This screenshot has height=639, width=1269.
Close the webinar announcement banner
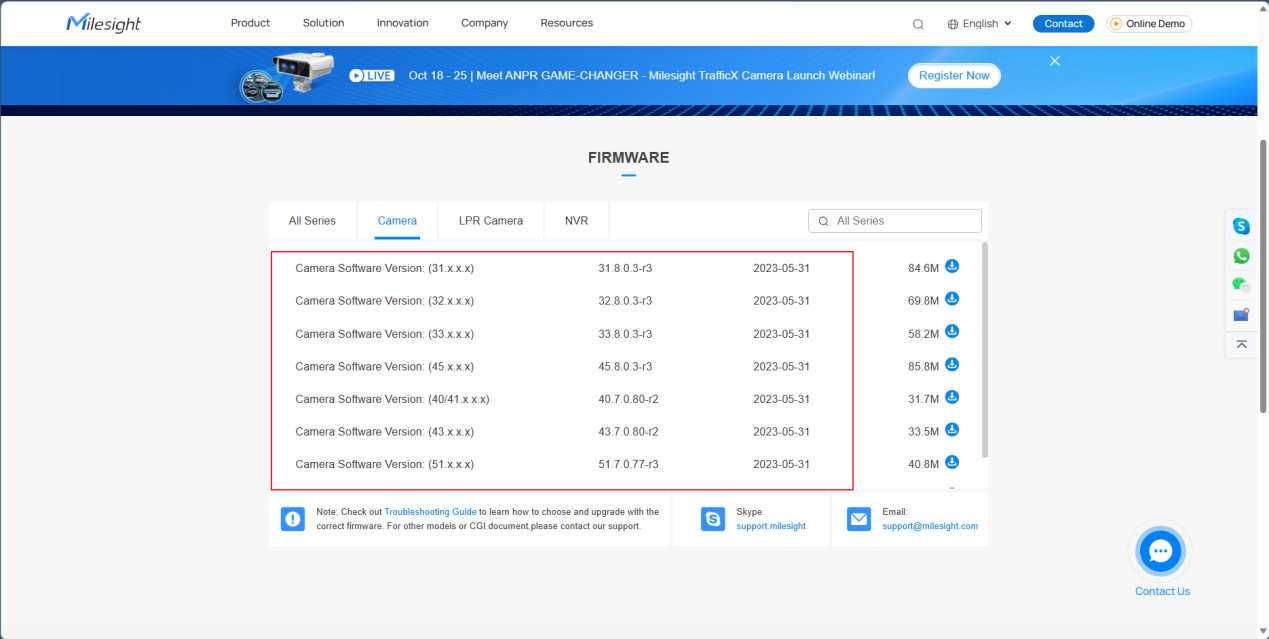tap(1055, 61)
